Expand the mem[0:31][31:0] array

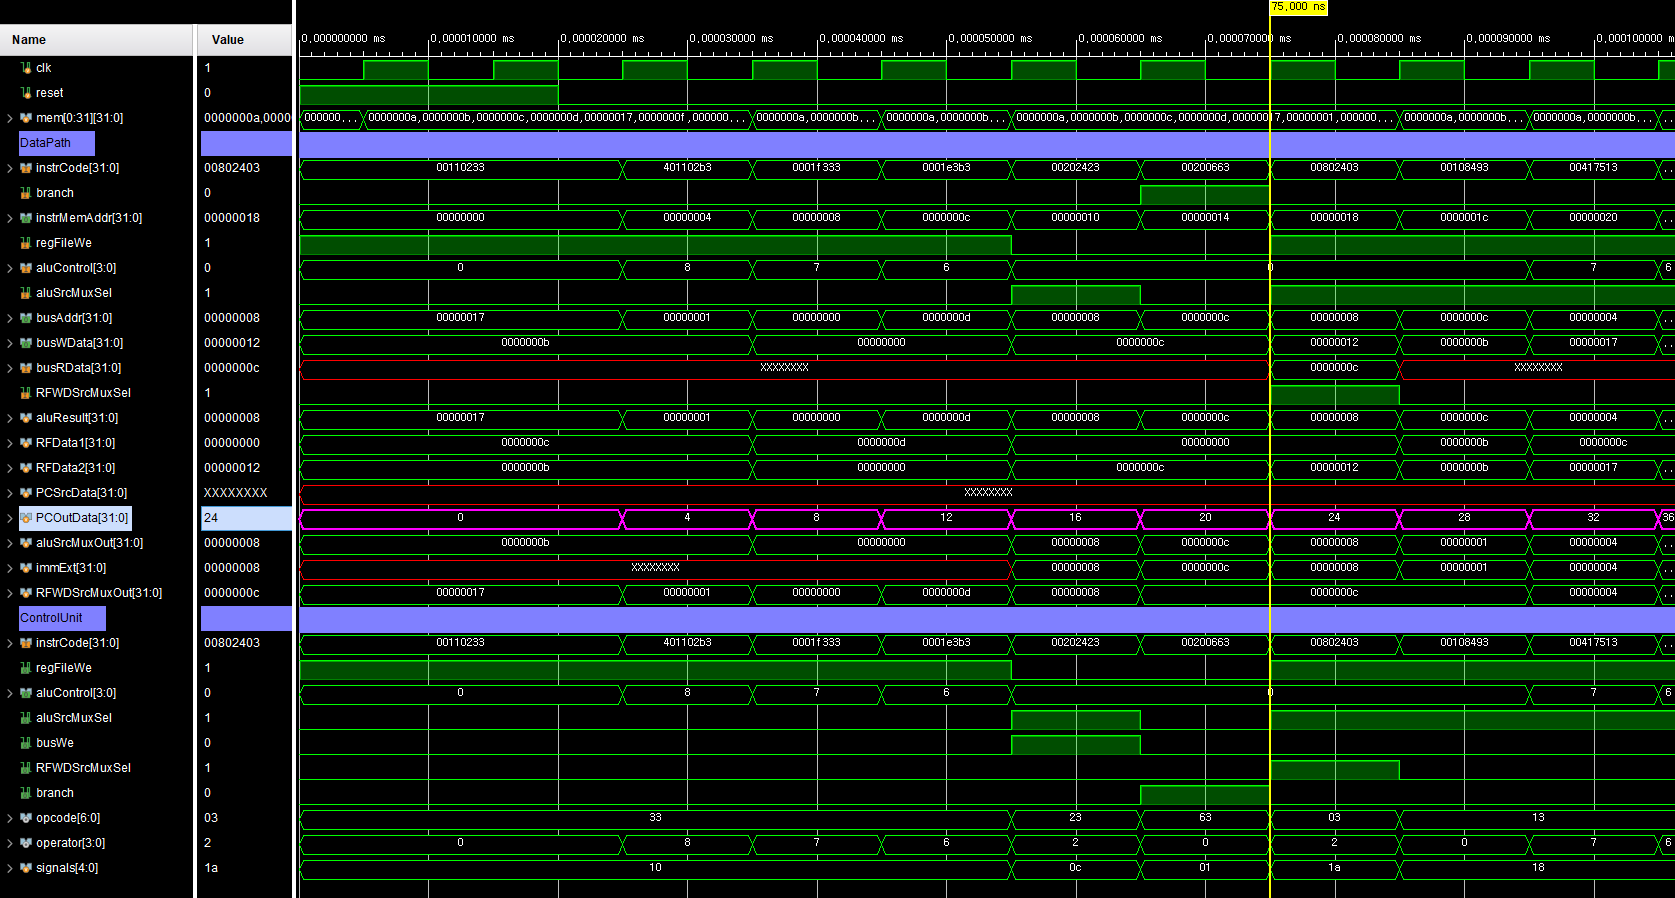coord(10,118)
